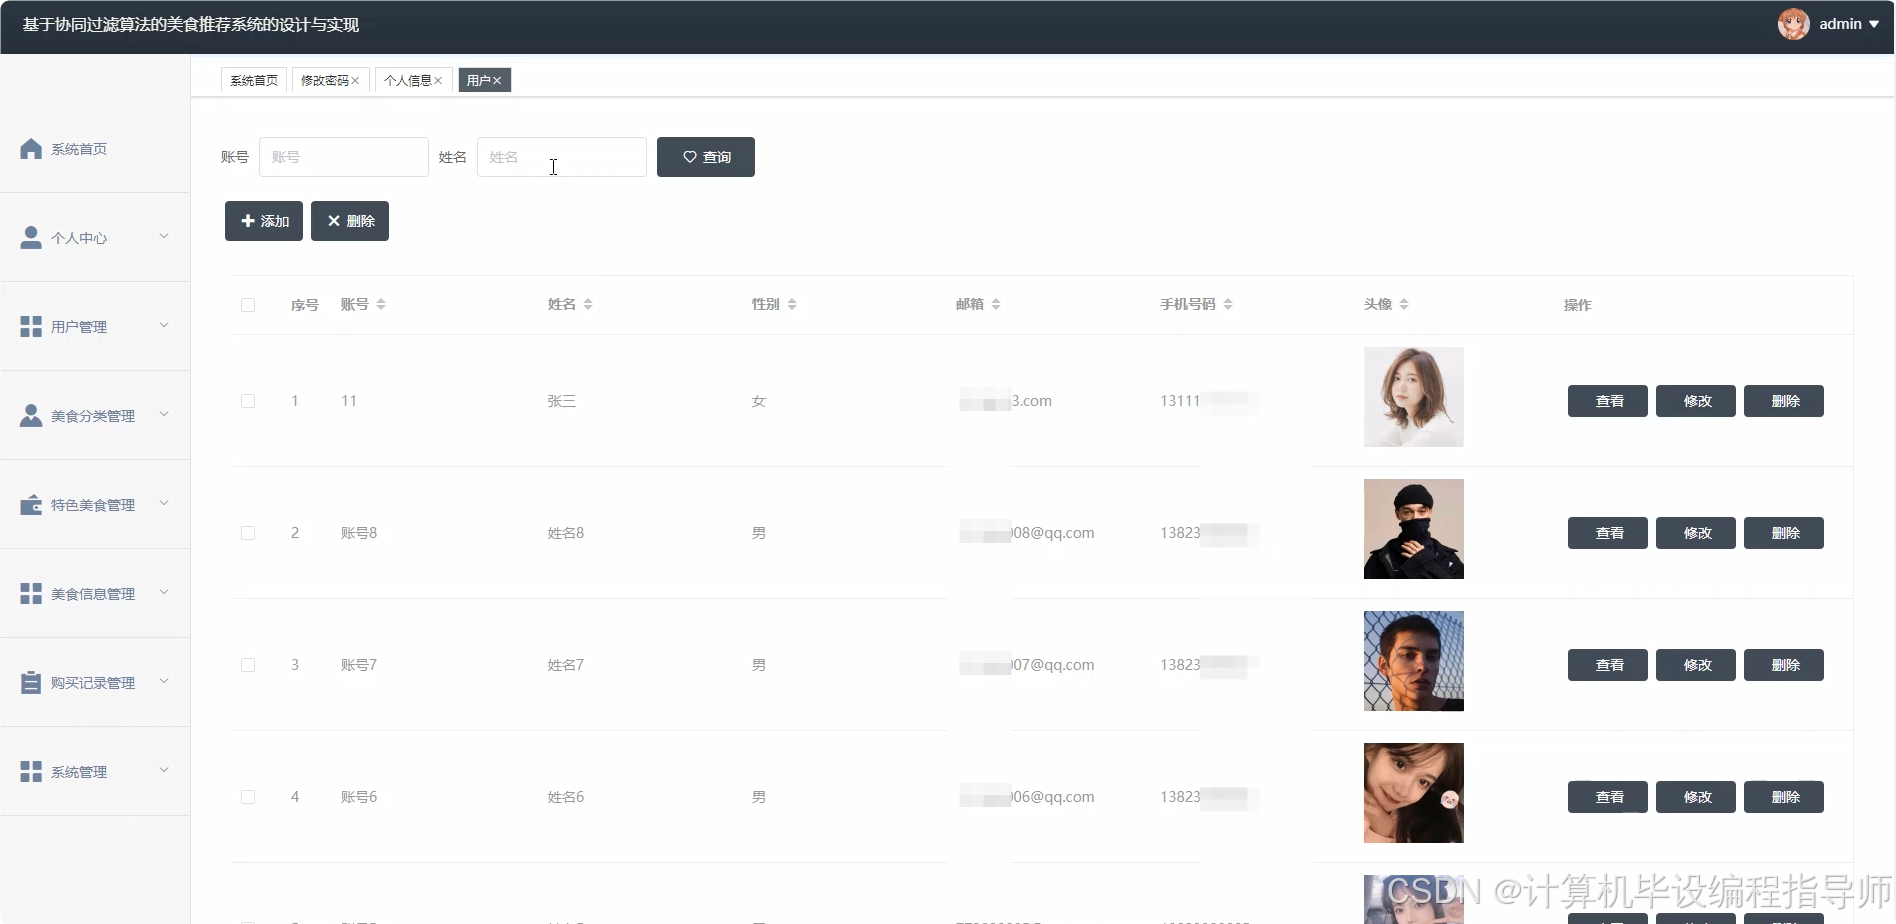
Task: Close the 个人信息 tab with its X
Action: 438,81
